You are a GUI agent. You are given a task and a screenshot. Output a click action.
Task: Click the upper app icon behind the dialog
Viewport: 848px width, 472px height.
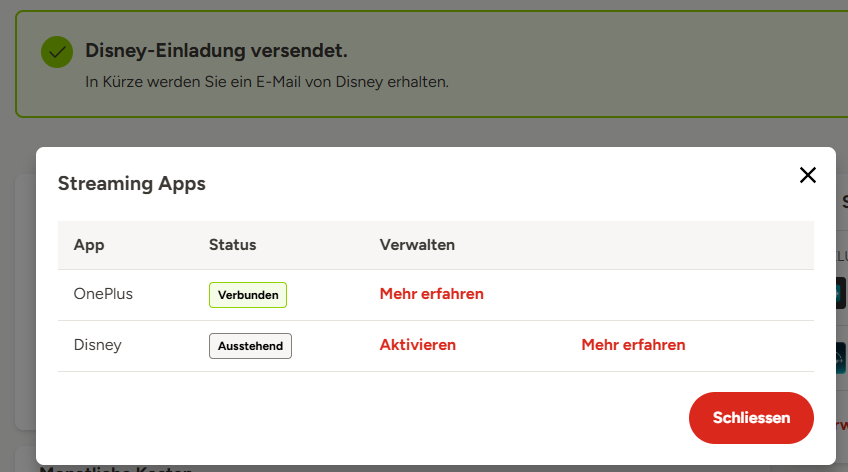841,293
